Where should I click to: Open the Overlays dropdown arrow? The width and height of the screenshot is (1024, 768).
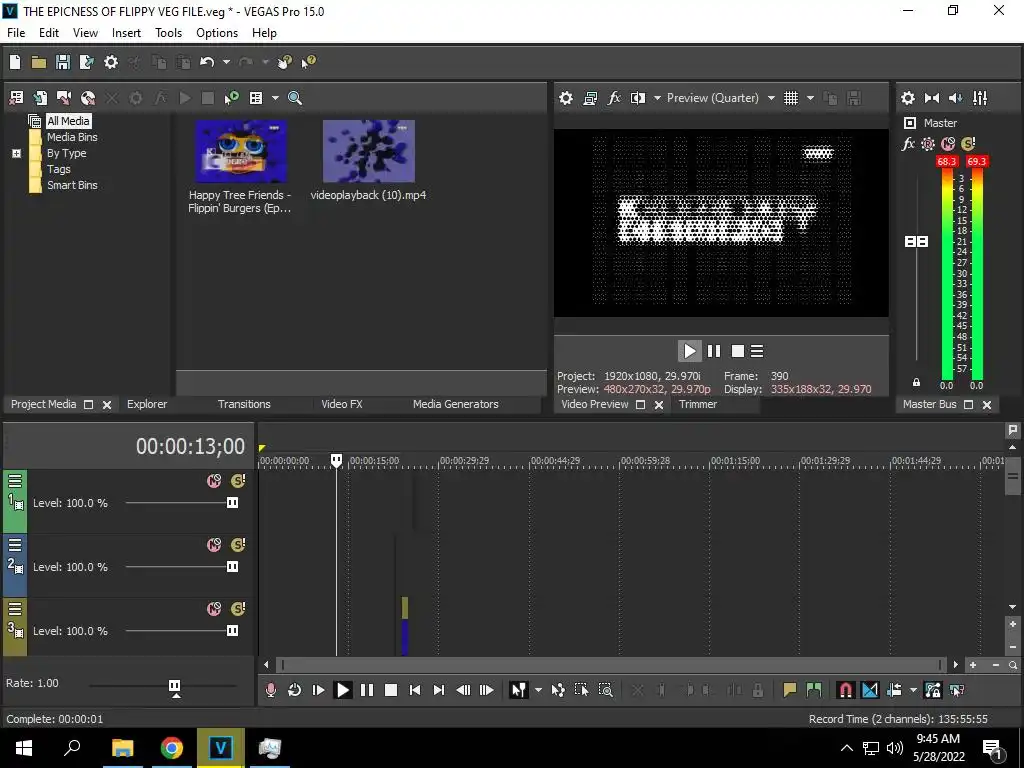point(810,98)
